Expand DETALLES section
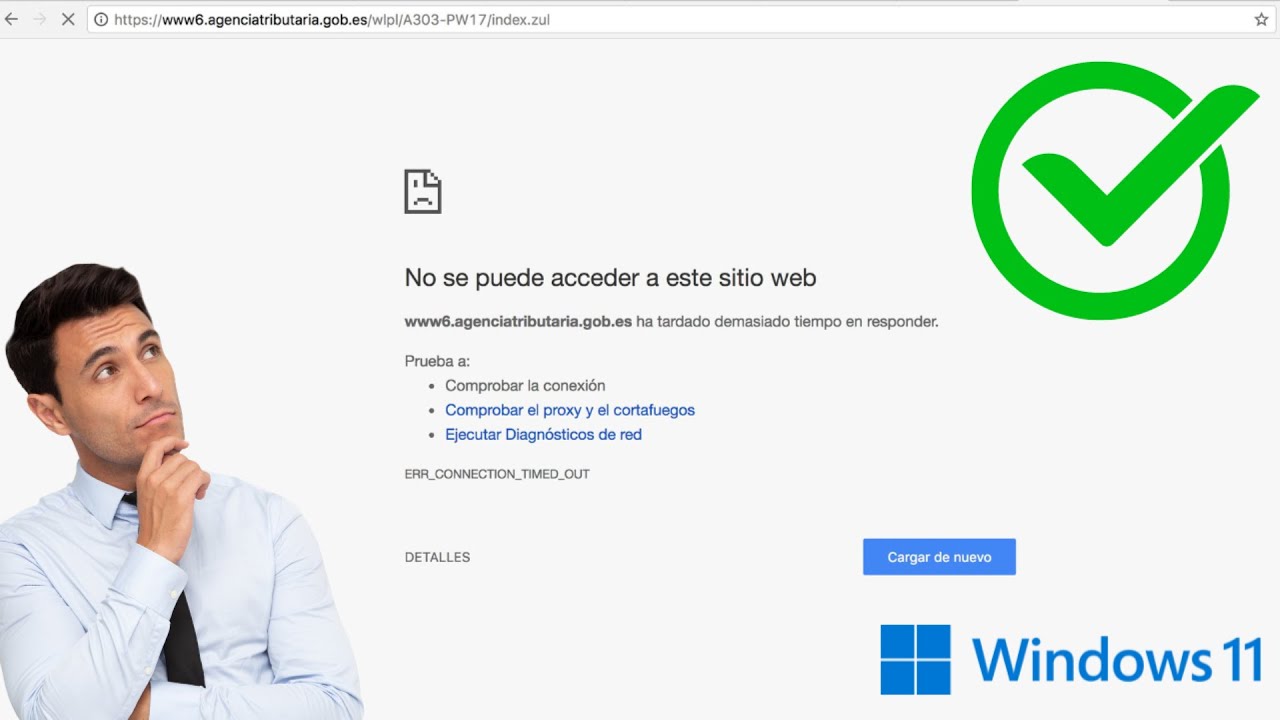The width and height of the screenshot is (1280, 720). (x=437, y=557)
